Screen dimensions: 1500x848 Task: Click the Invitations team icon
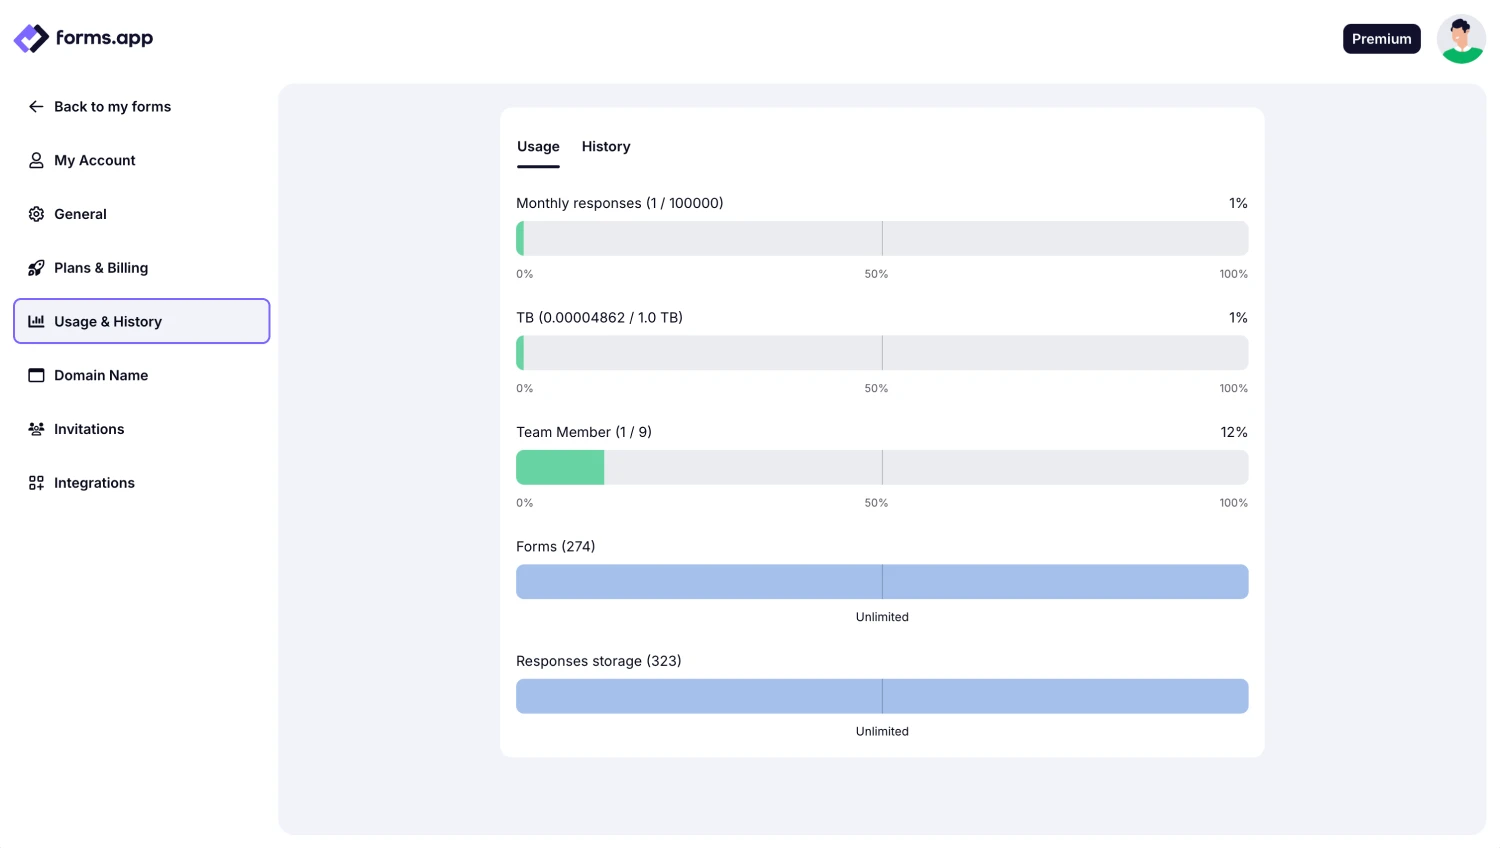tap(36, 429)
